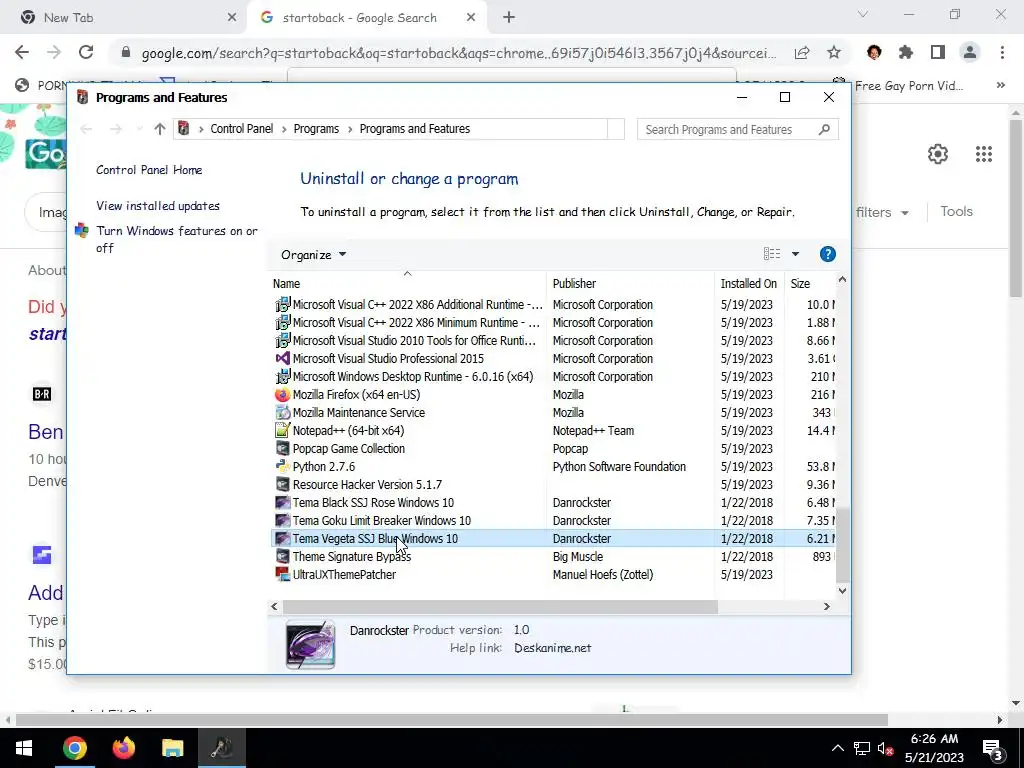
Task: Open the view options dropdown arrow
Action: [795, 254]
